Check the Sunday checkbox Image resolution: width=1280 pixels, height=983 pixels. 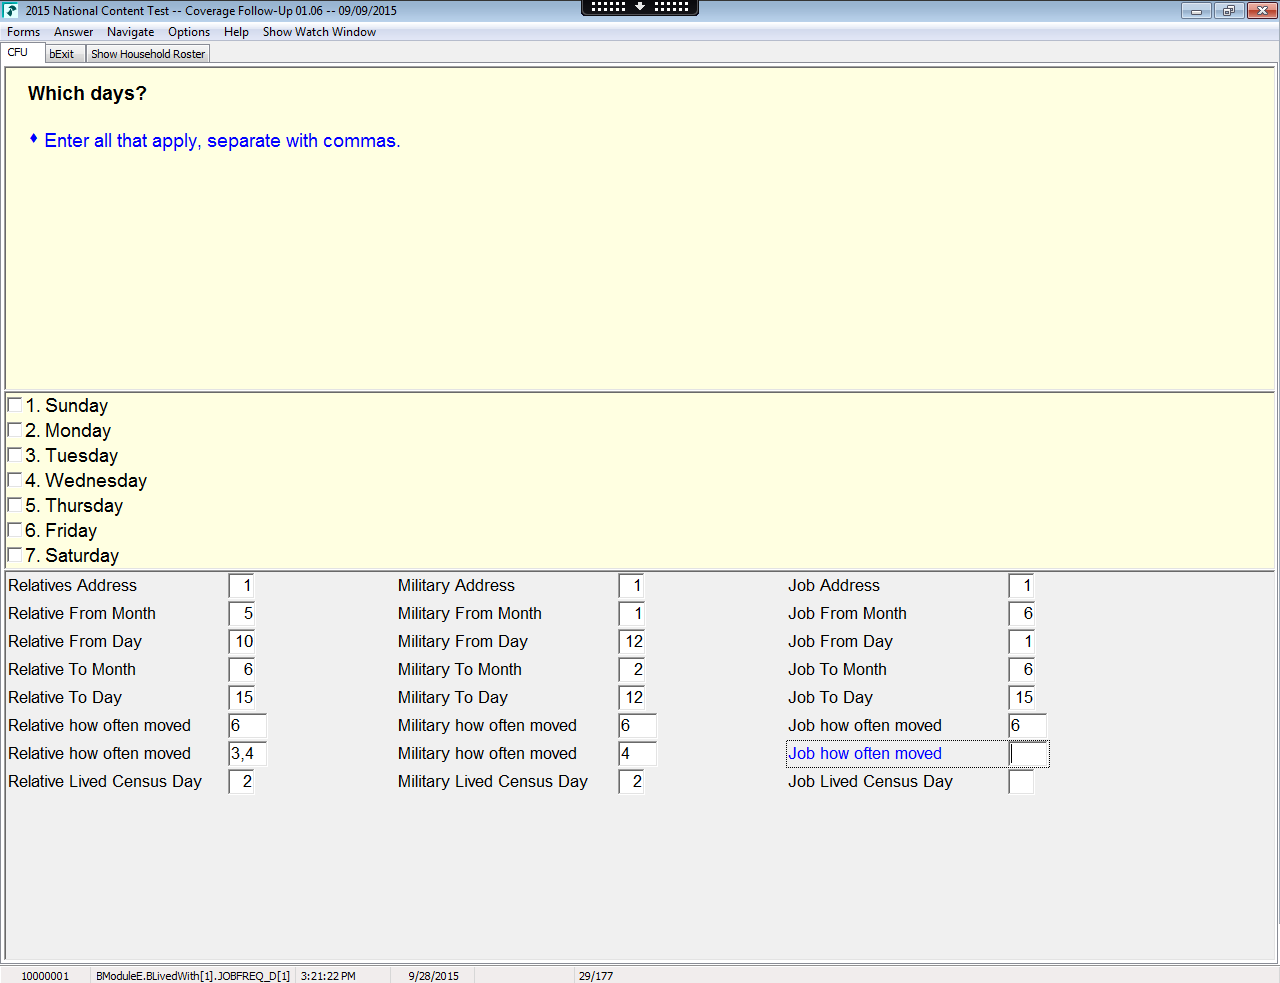click(x=15, y=405)
